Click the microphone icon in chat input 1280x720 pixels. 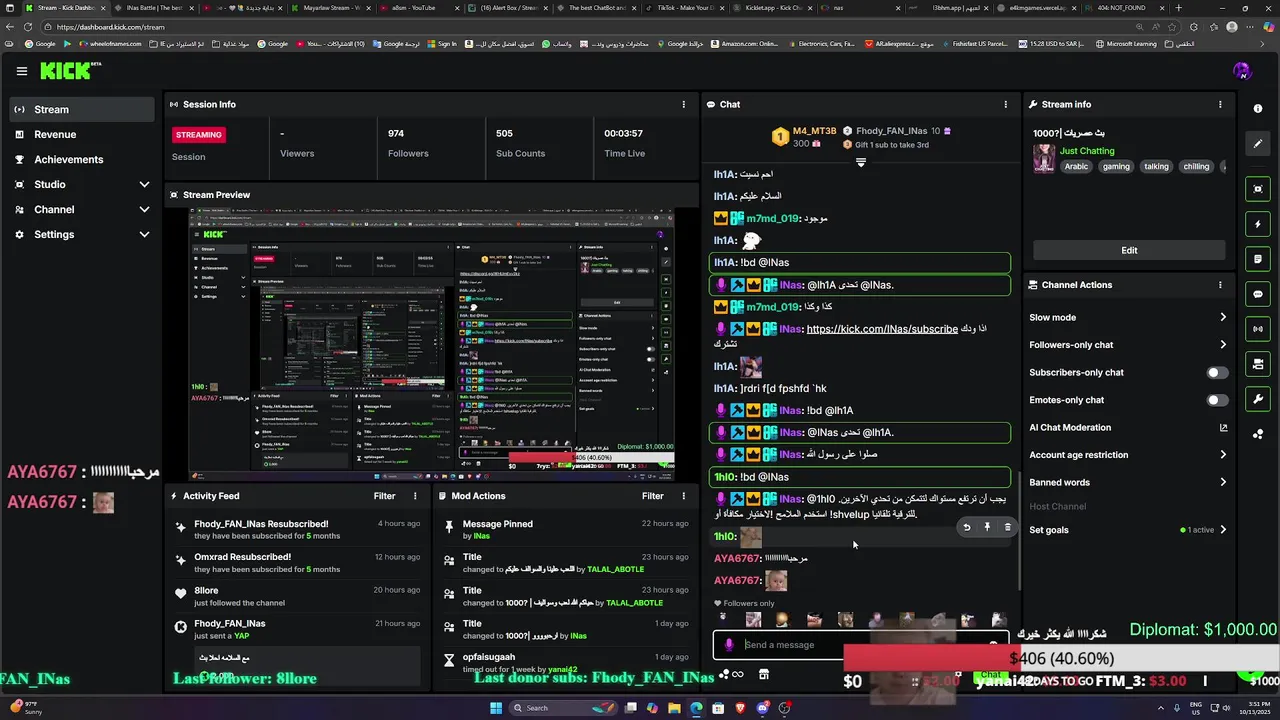tap(729, 645)
